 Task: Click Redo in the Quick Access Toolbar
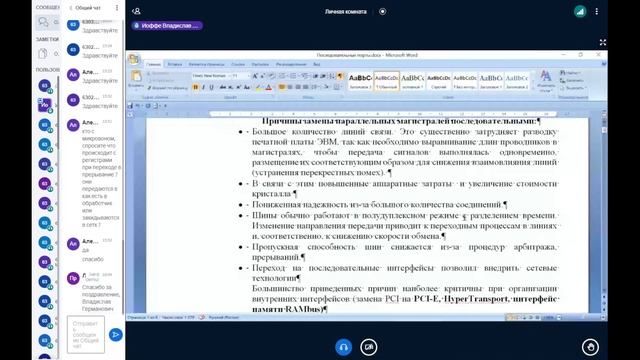tap(148, 105)
